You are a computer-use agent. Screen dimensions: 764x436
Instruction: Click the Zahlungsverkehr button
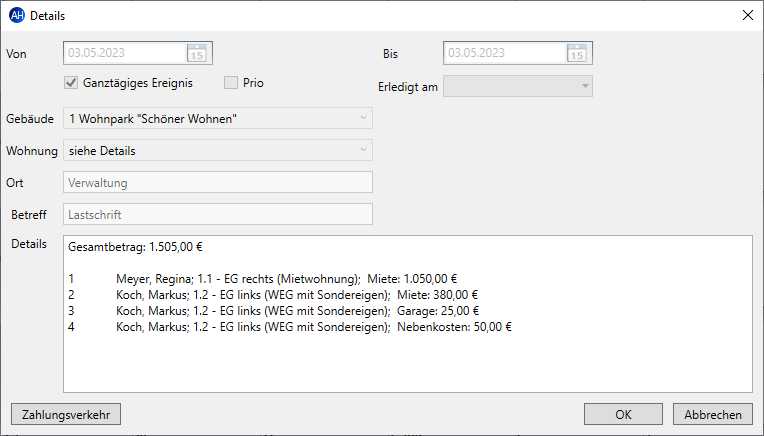click(66, 415)
